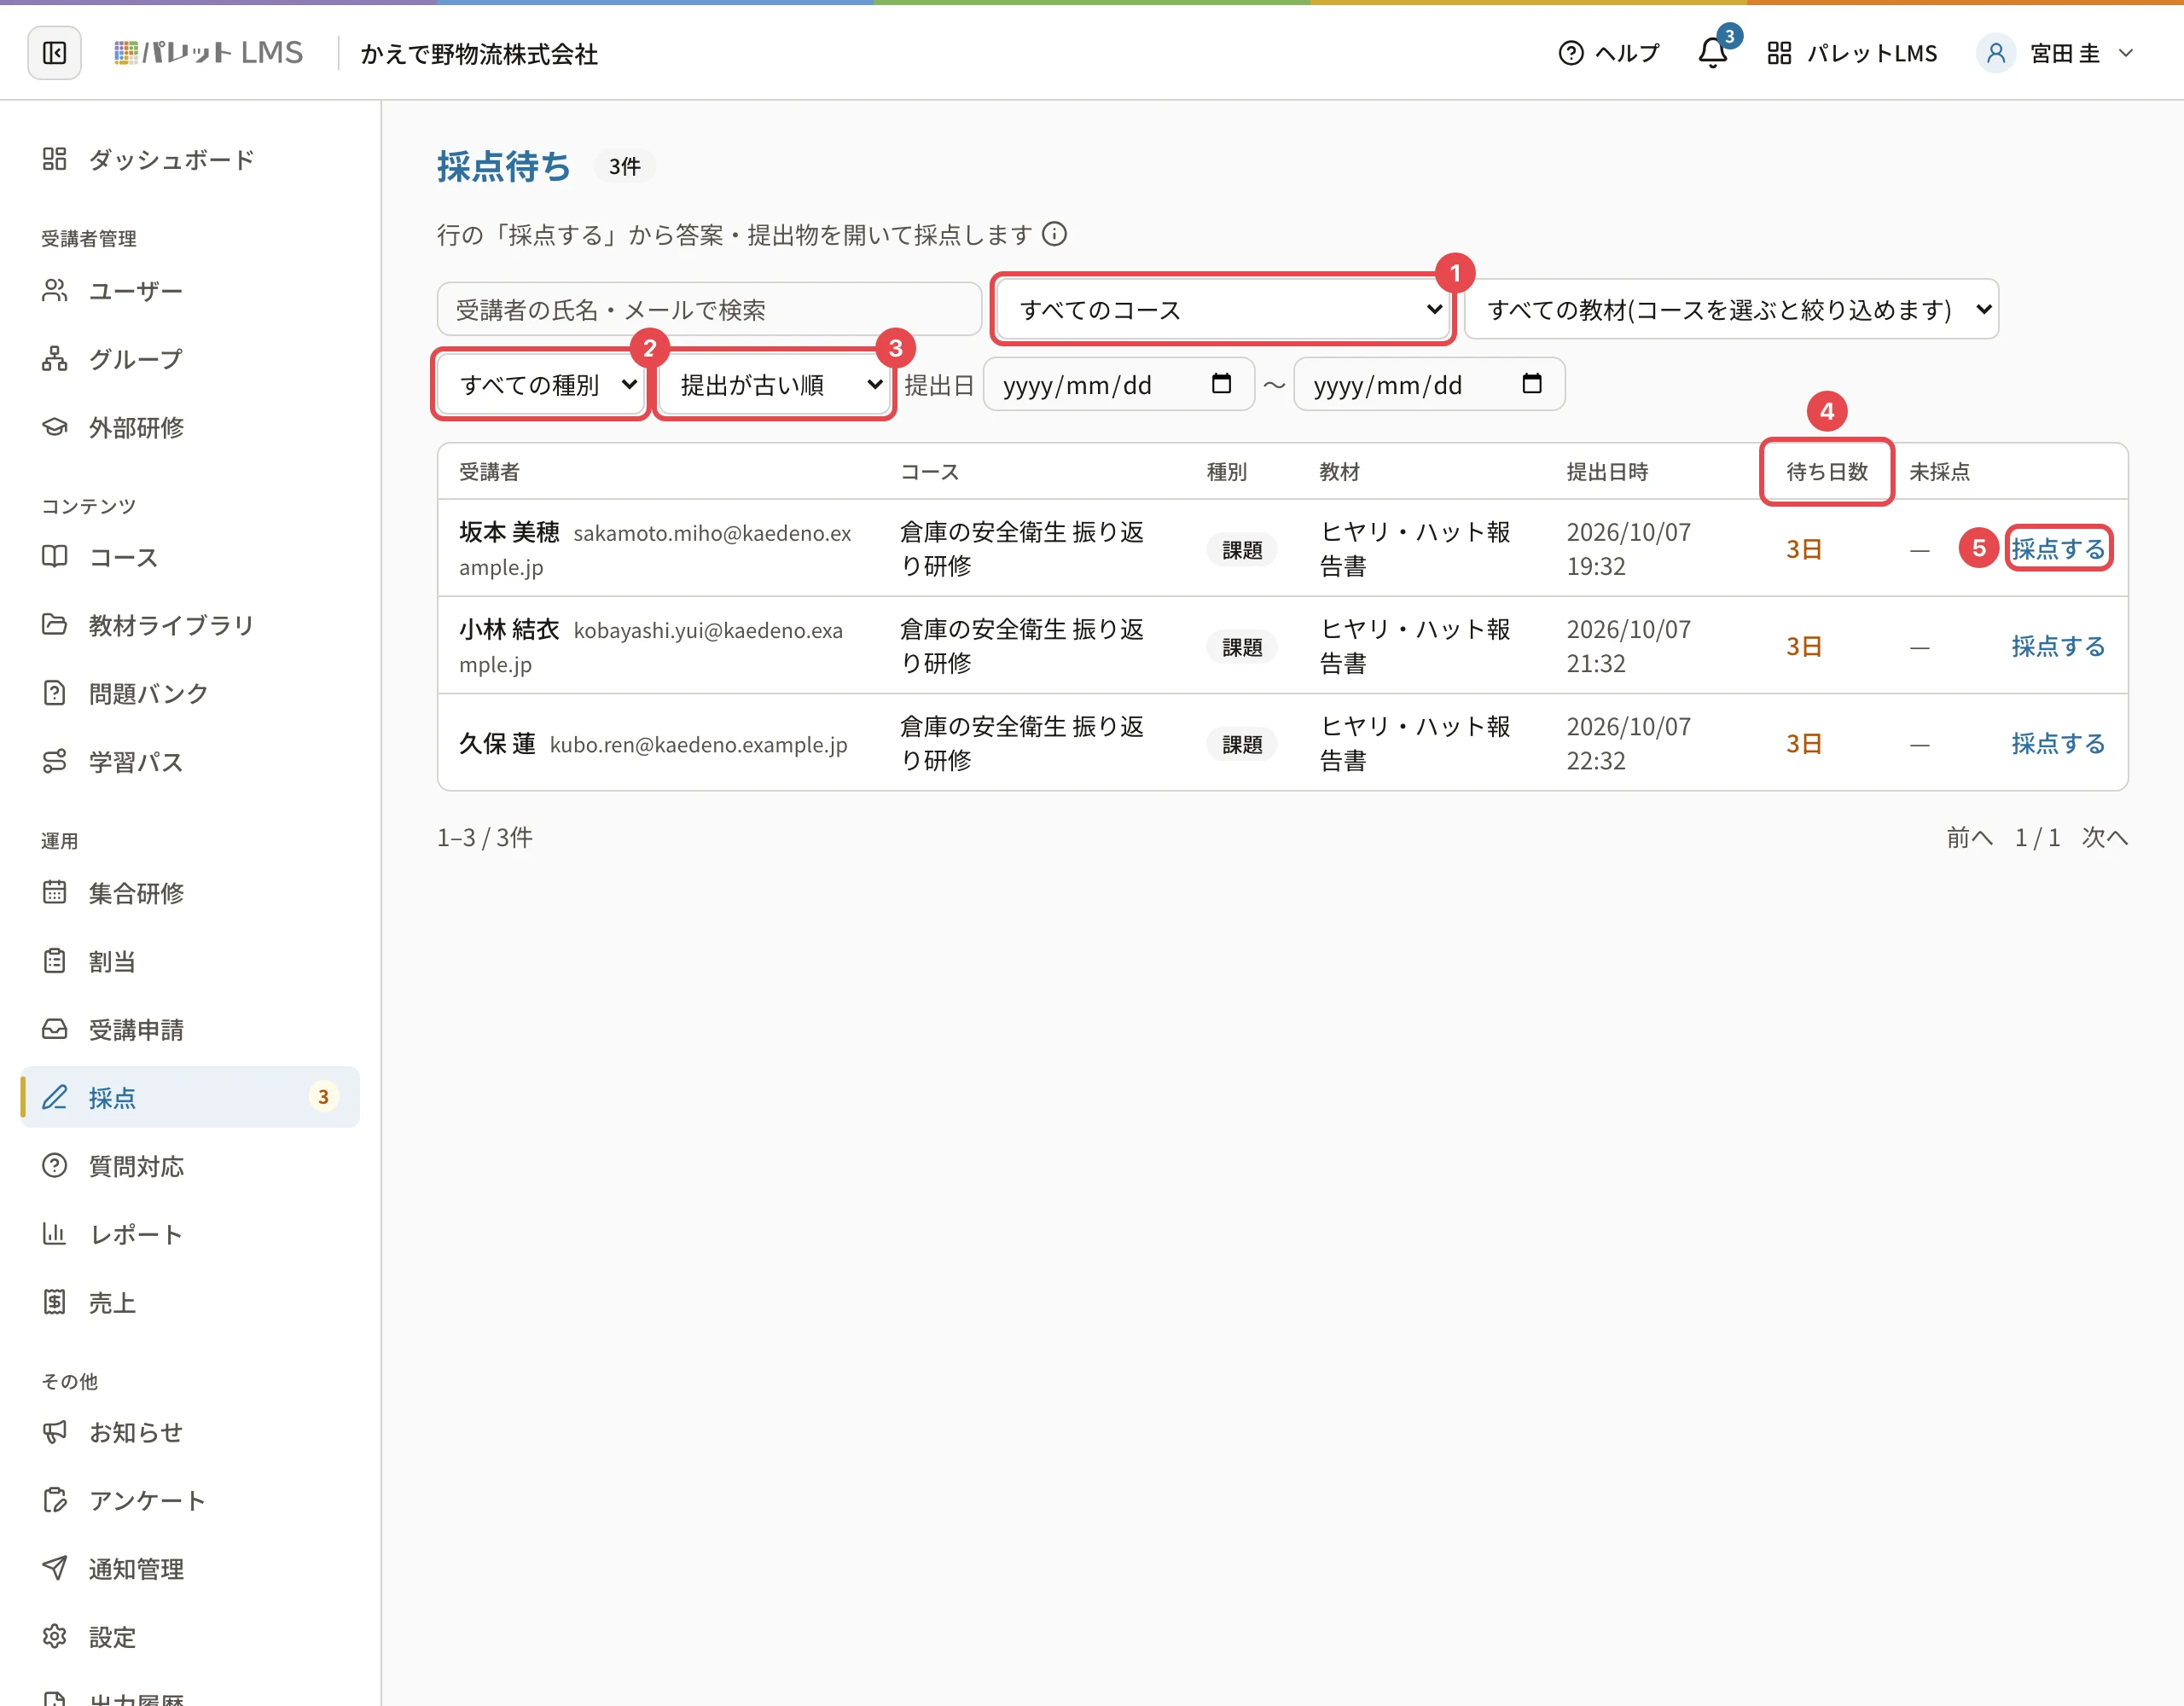Expand the すべてのコース dropdown
This screenshot has width=2184, height=1706.
[x=1224, y=309]
